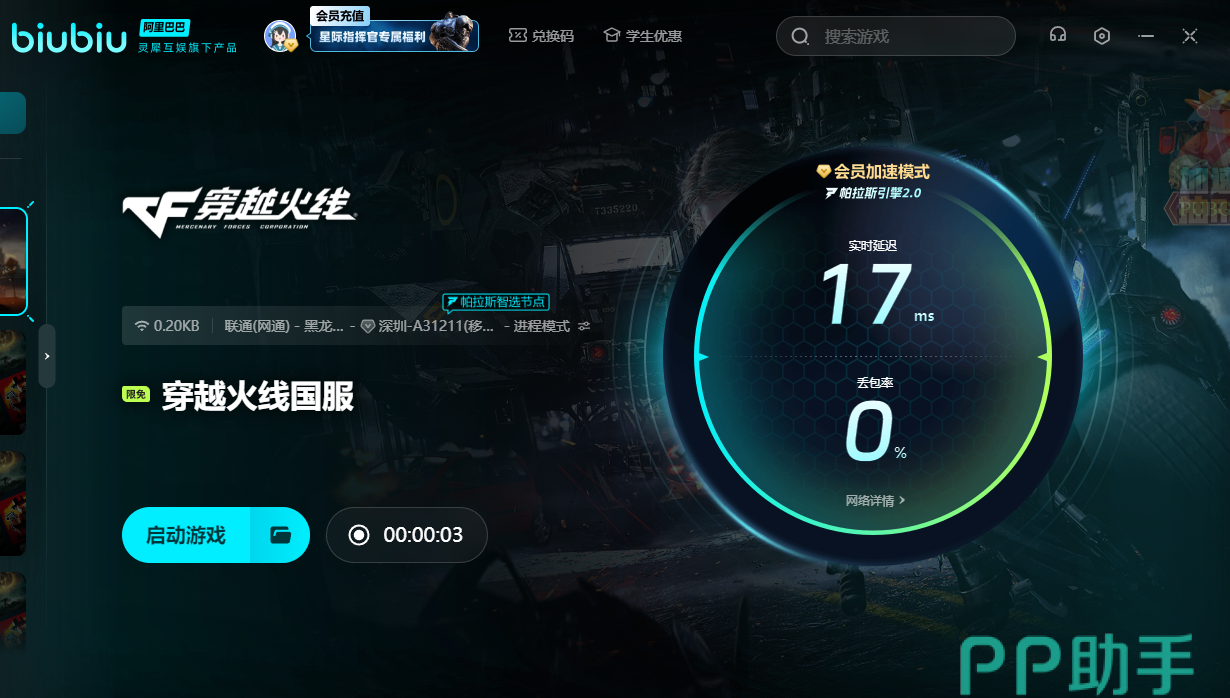Select the highlighted first game thumbnail

(12, 262)
